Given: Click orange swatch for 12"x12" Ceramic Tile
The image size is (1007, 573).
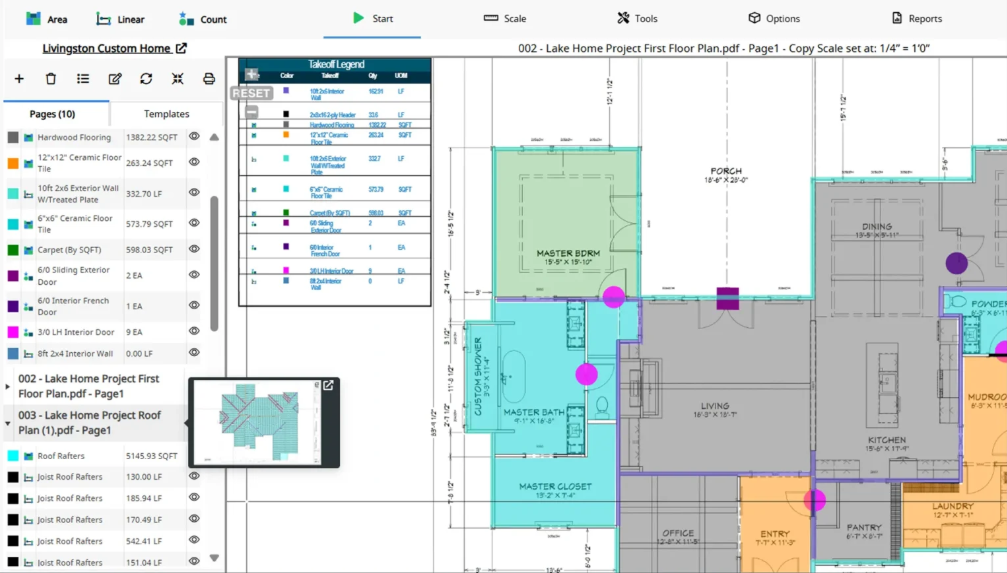Looking at the screenshot, I should 13,163.
